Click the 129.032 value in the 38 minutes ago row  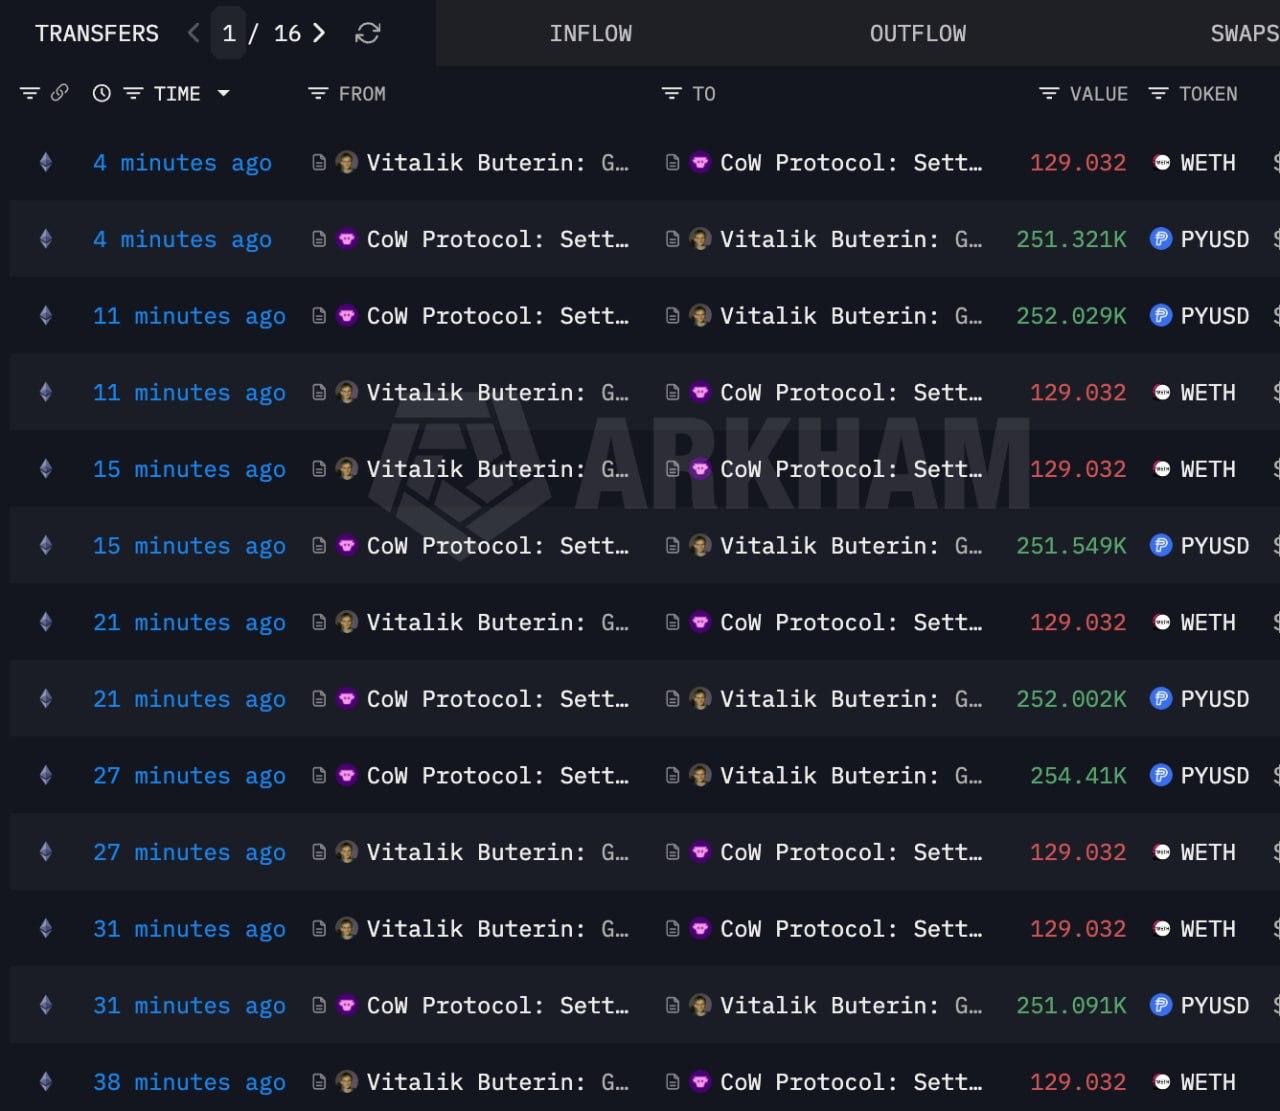(x=1078, y=1082)
